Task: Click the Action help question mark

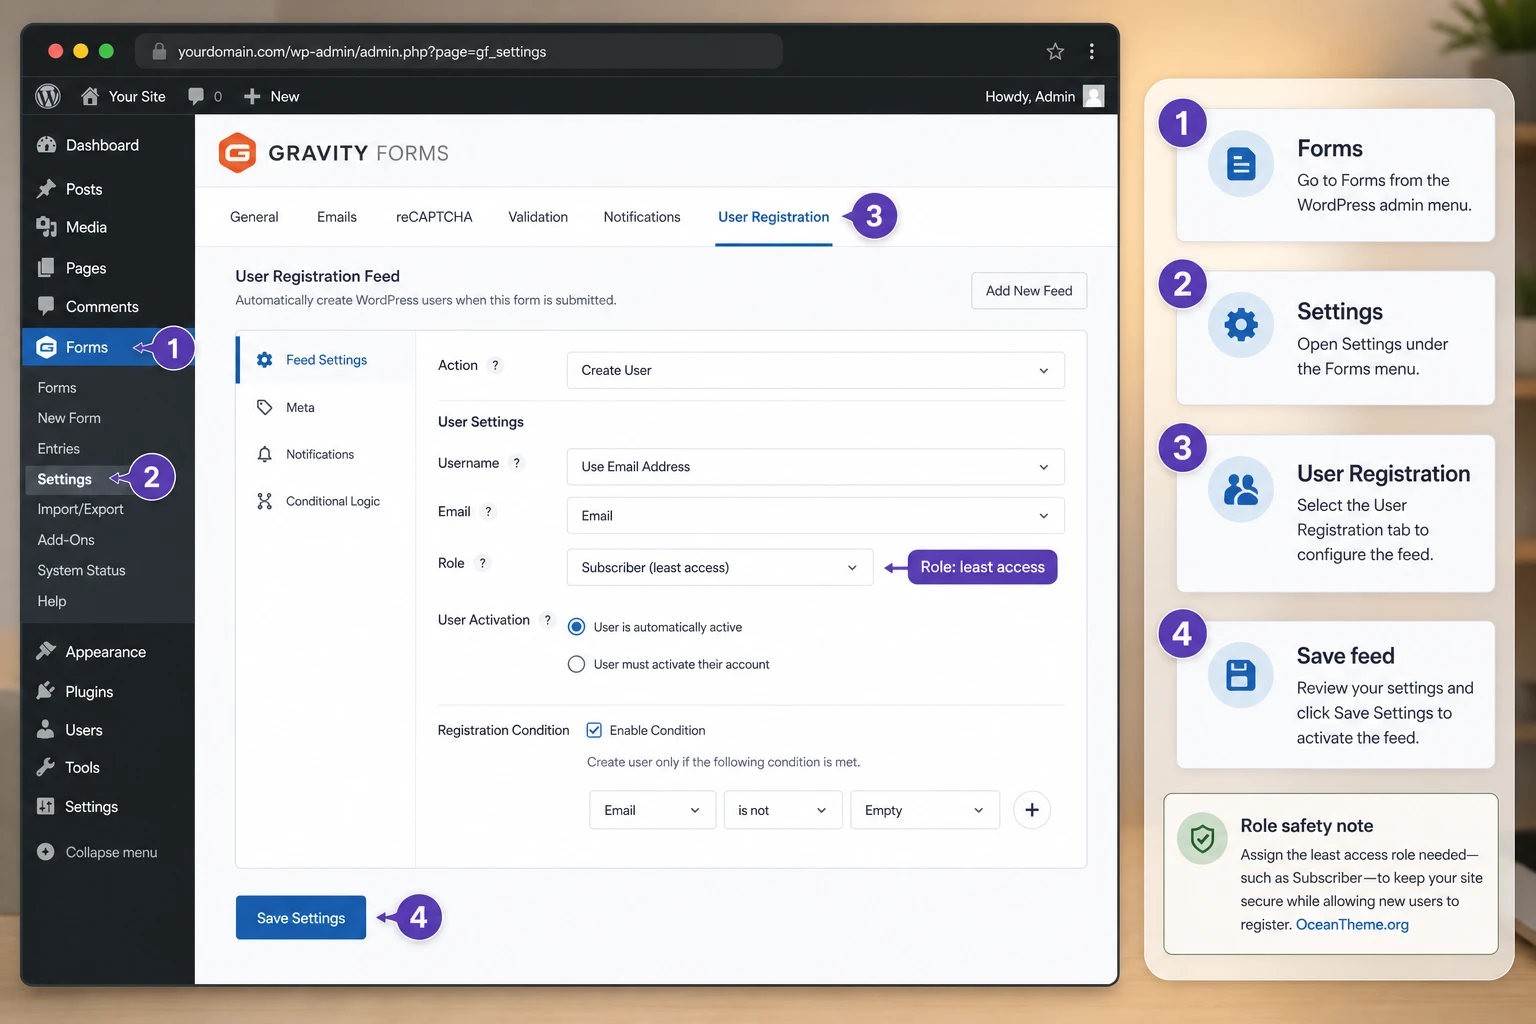Action: click(495, 366)
